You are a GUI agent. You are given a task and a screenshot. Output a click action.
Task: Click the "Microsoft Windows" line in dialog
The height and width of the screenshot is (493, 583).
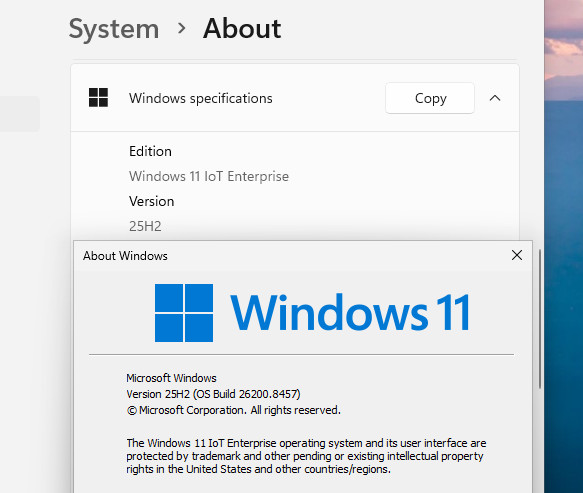tap(171, 378)
